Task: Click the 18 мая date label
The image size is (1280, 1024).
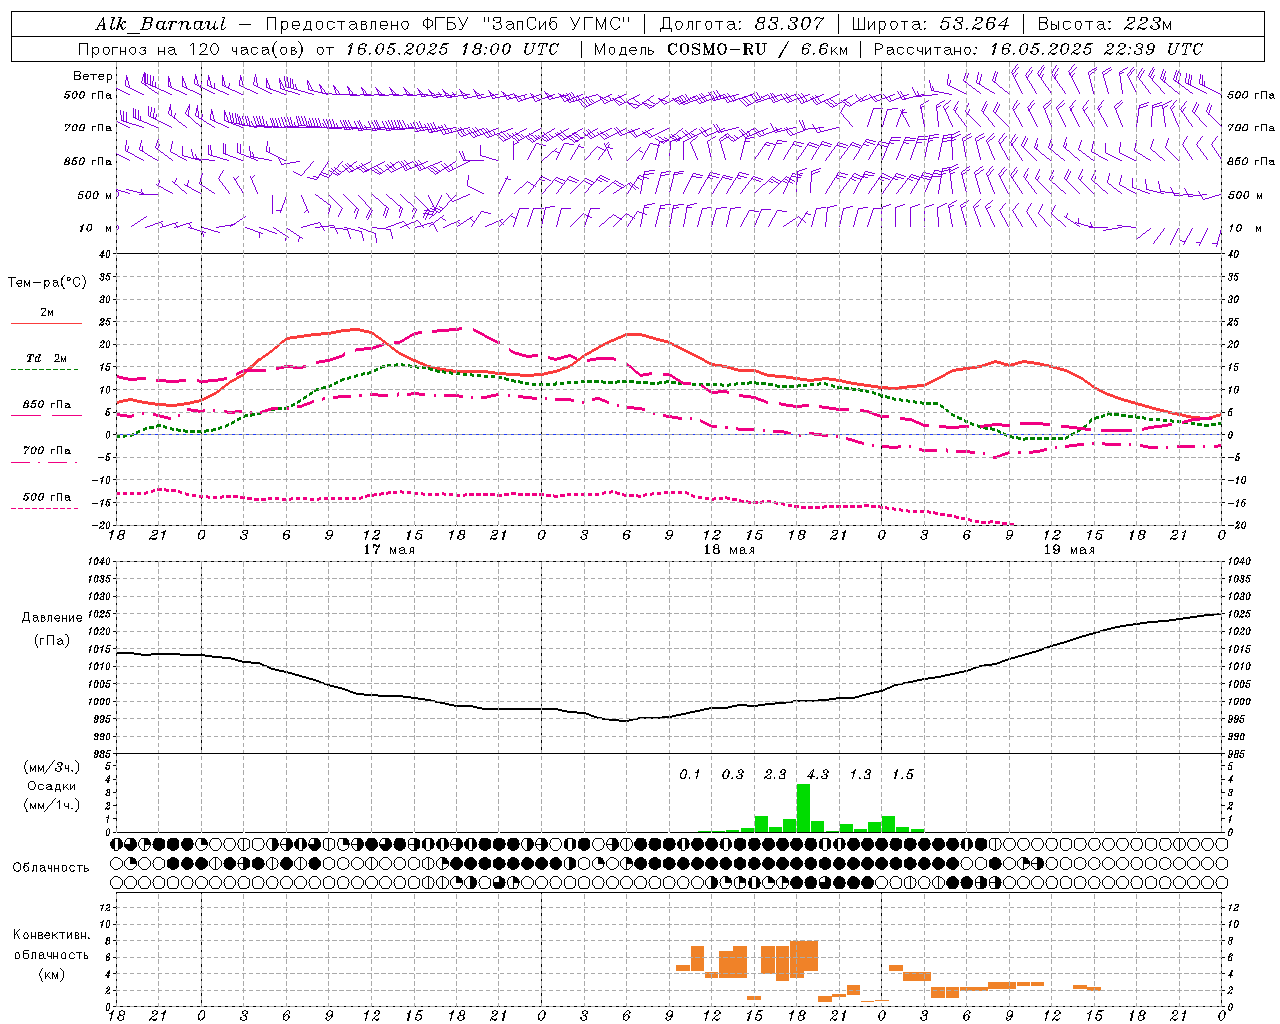Action: (729, 550)
